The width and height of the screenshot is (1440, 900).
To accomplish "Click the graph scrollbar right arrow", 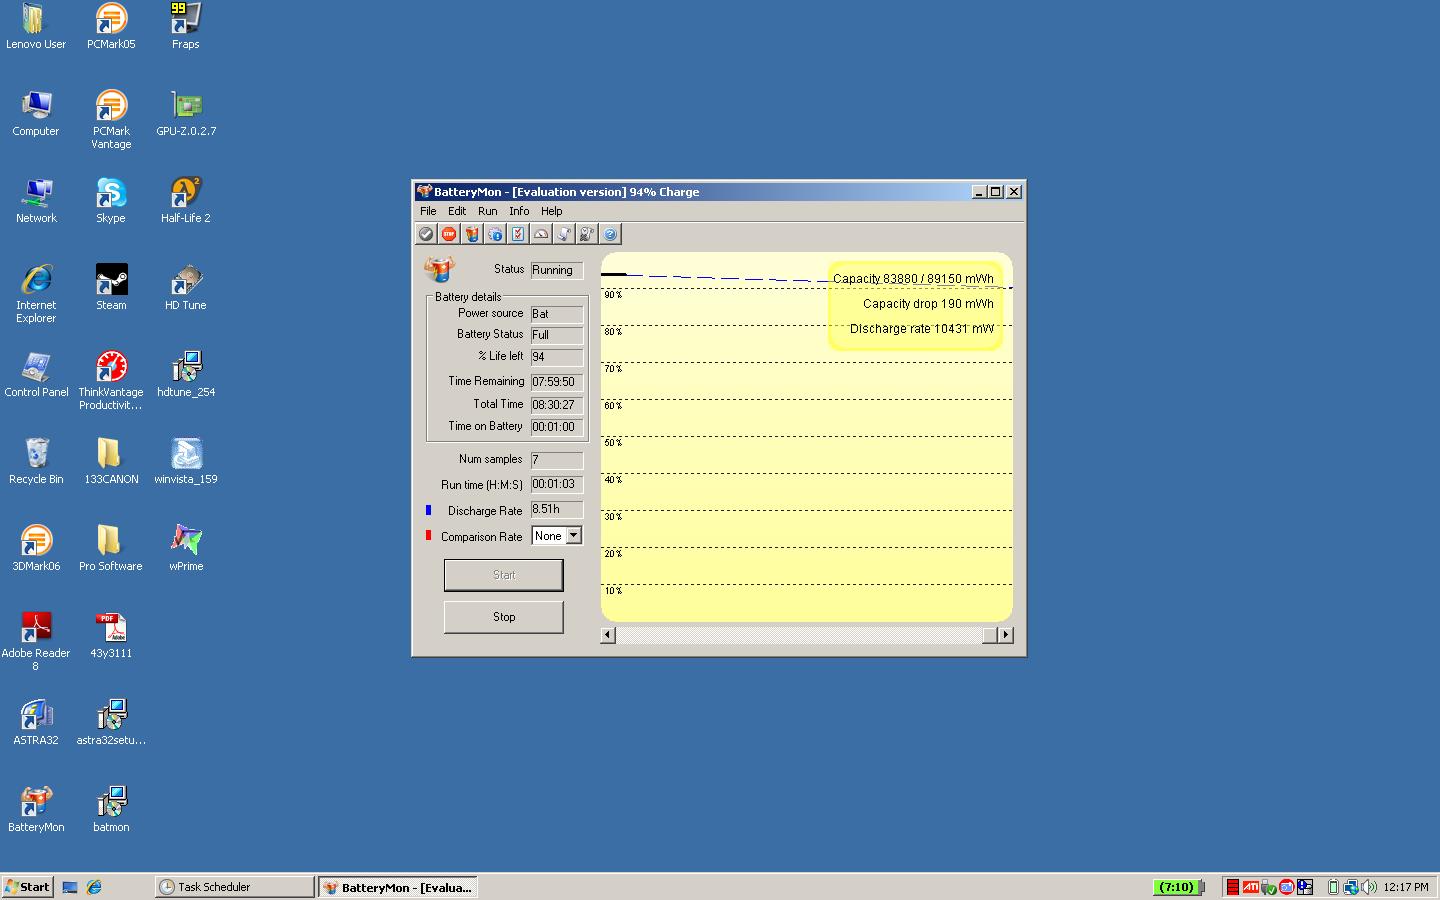I will (1005, 635).
